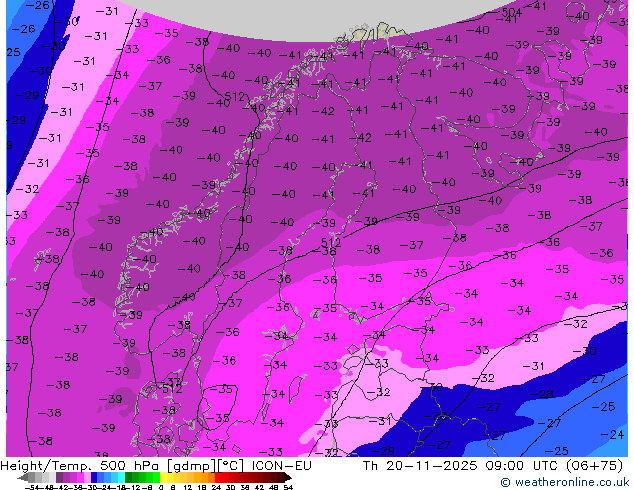Click the dark right arrow of the legend
634x490 pixels.
pyautogui.click(x=288, y=478)
